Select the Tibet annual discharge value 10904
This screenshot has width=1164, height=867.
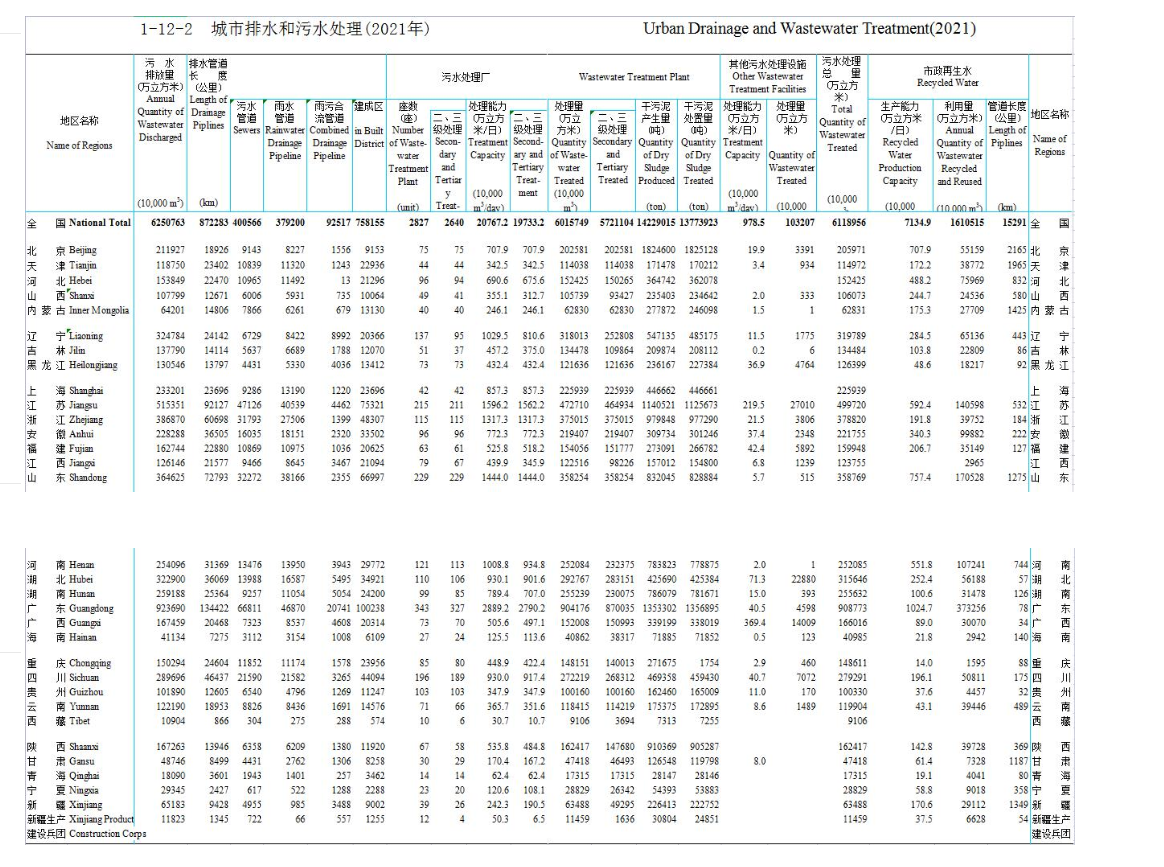(x=166, y=720)
